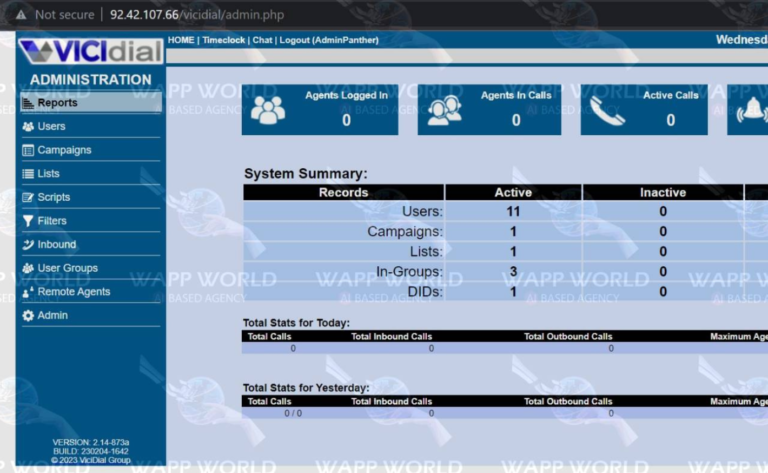This screenshot has width=768, height=473.
Task: Click the Lists icon in sidebar
Action: (x=28, y=174)
